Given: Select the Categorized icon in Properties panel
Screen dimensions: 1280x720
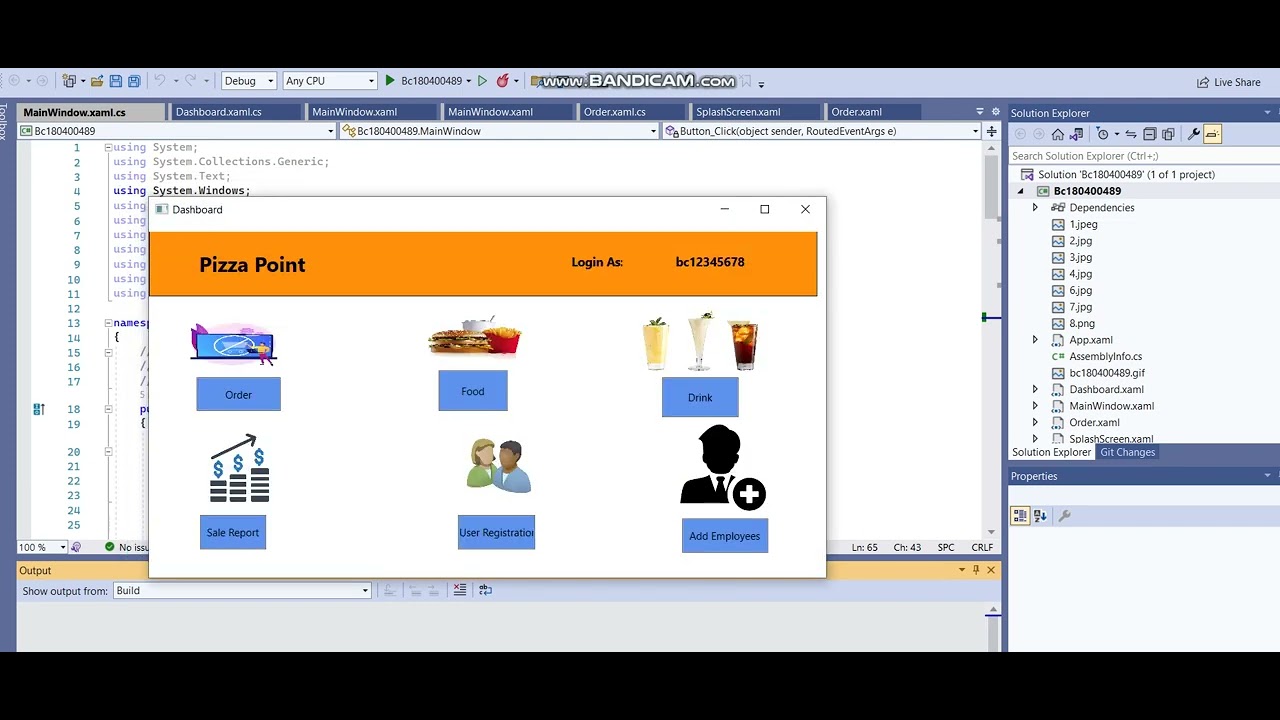Looking at the screenshot, I should click(x=1020, y=516).
